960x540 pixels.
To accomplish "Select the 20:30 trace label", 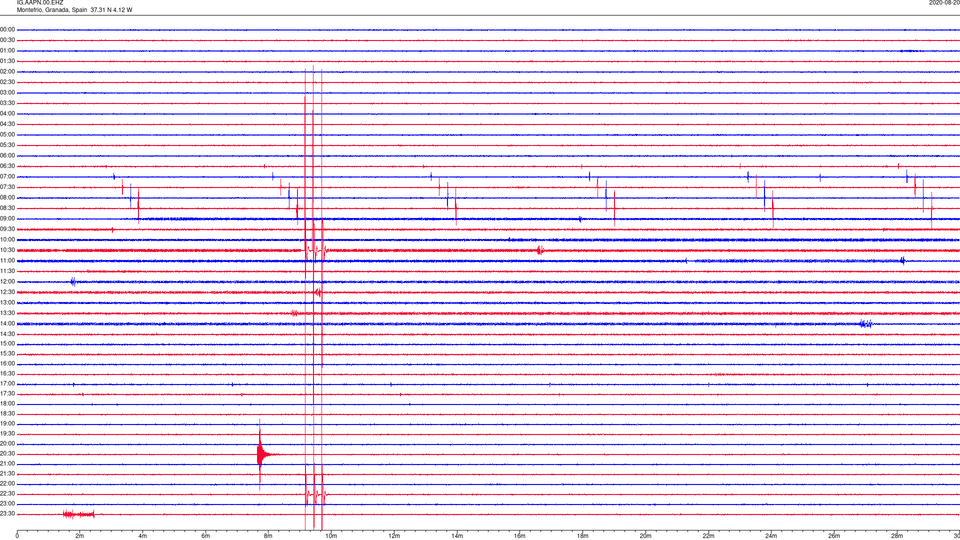I will tap(7, 454).
